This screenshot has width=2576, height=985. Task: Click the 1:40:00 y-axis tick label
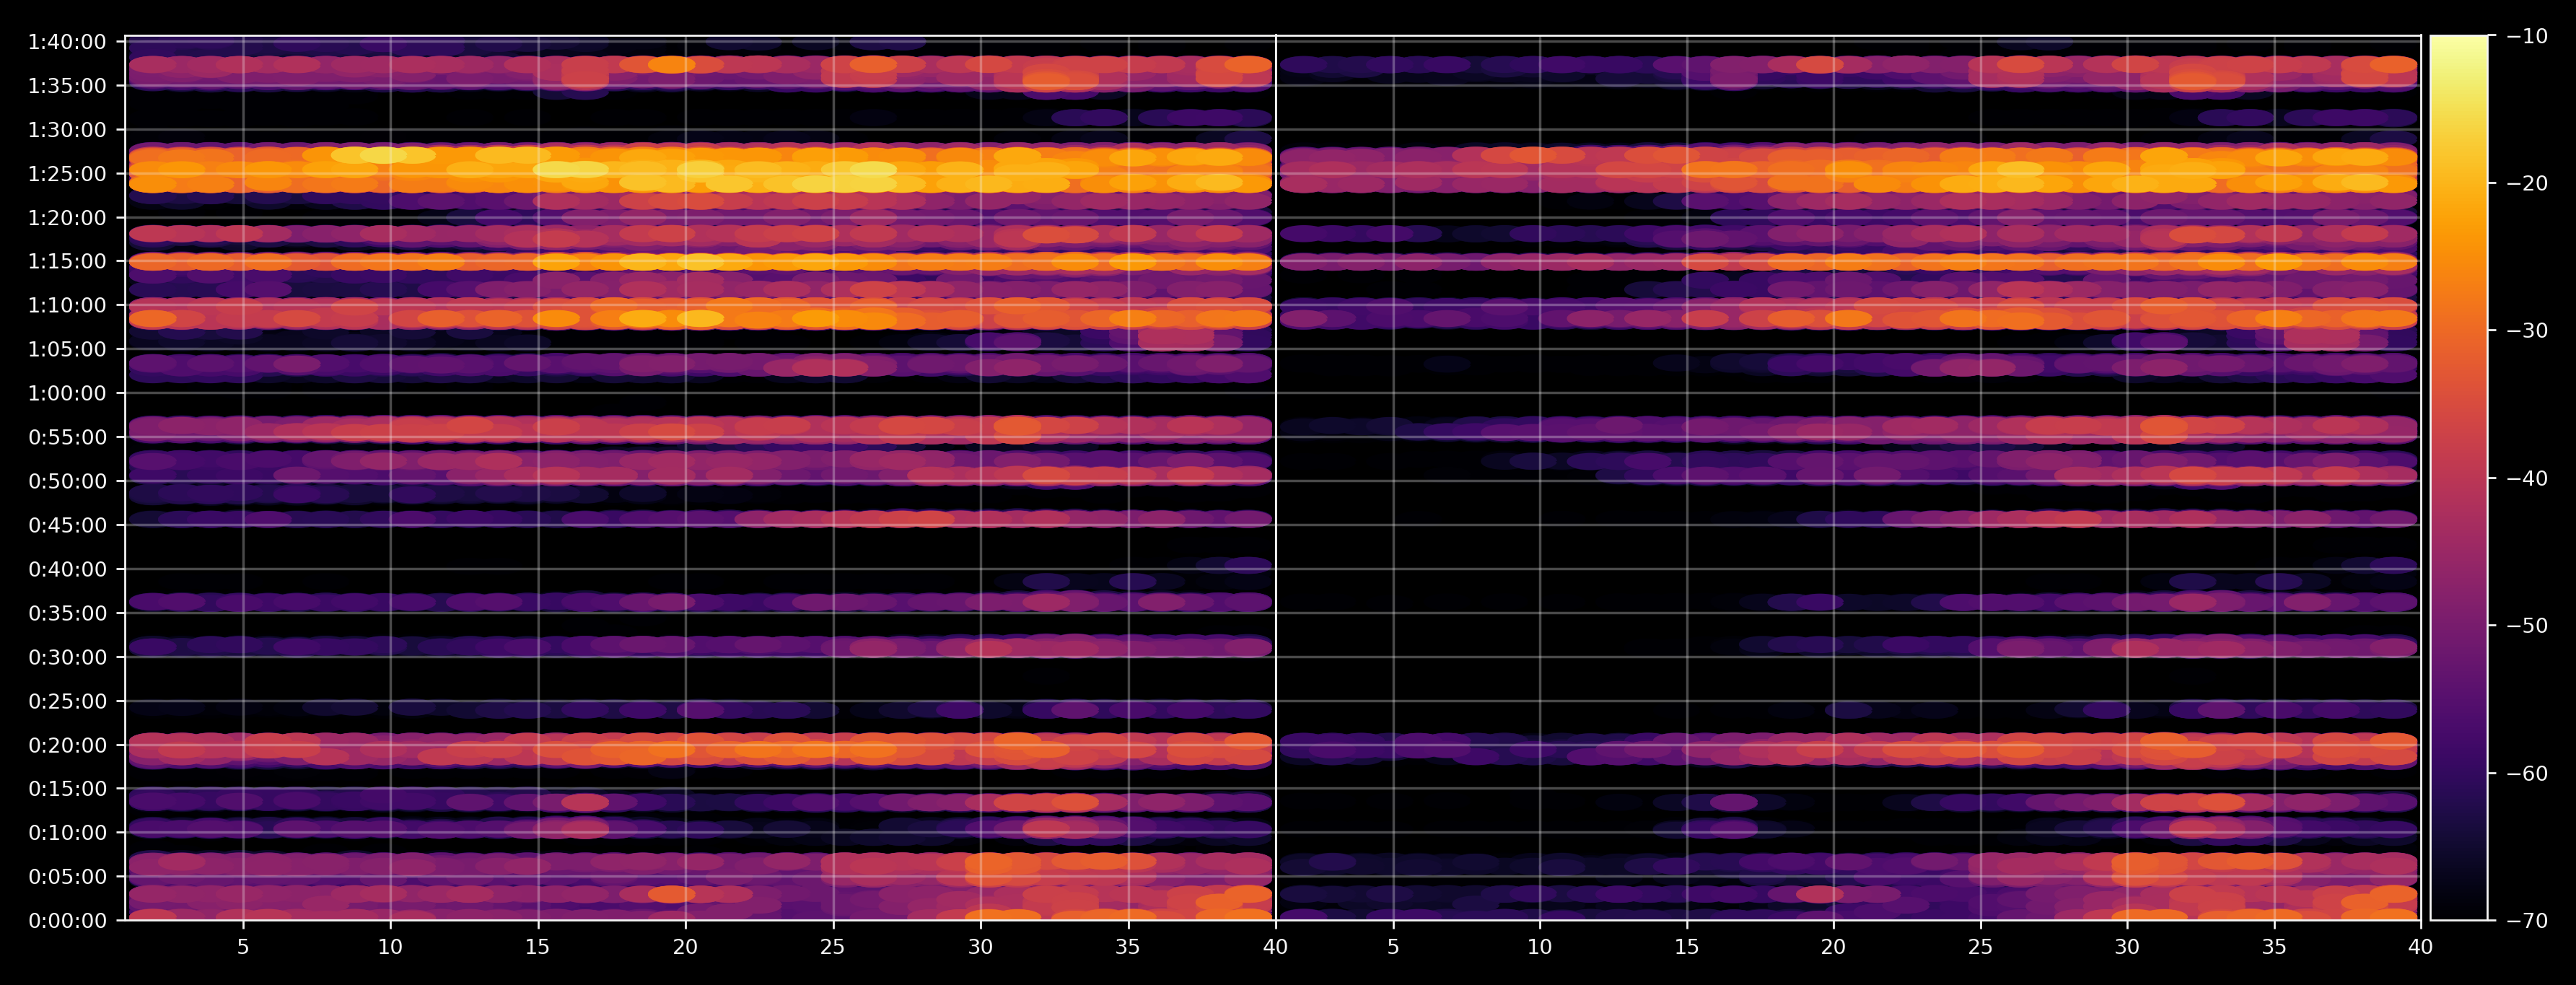point(67,42)
